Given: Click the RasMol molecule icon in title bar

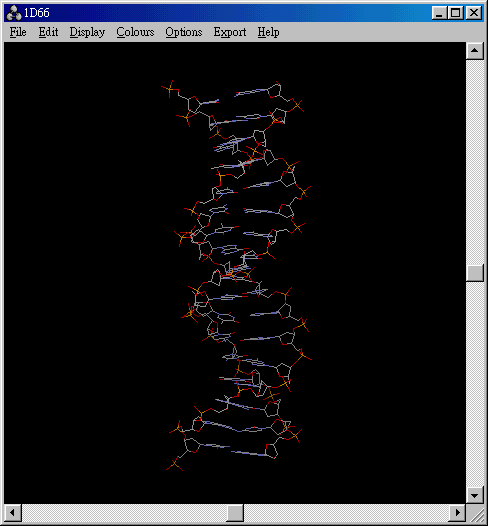Looking at the screenshot, I should (x=14, y=13).
